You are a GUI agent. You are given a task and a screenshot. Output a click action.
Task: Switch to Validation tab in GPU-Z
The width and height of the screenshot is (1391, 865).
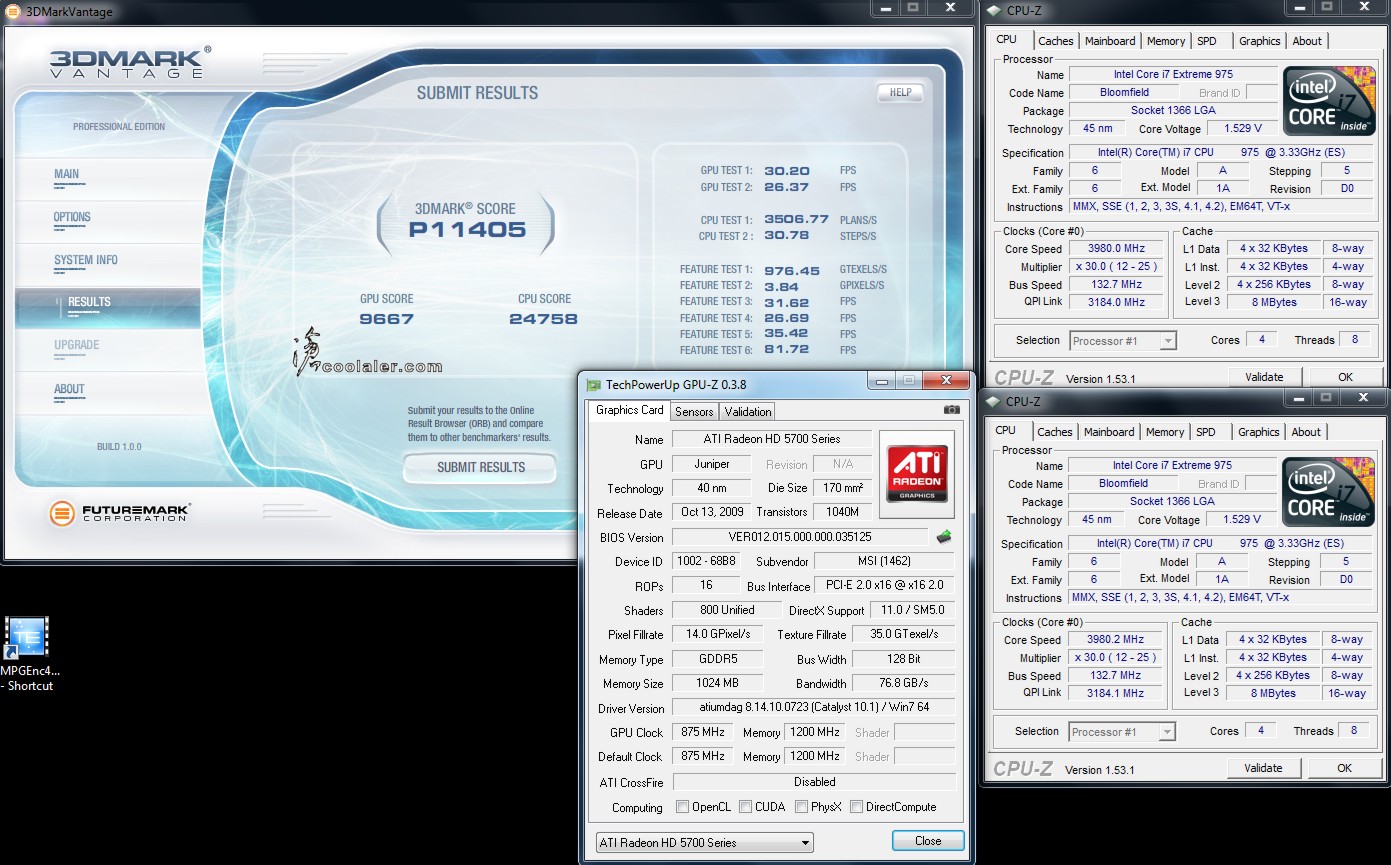(748, 411)
